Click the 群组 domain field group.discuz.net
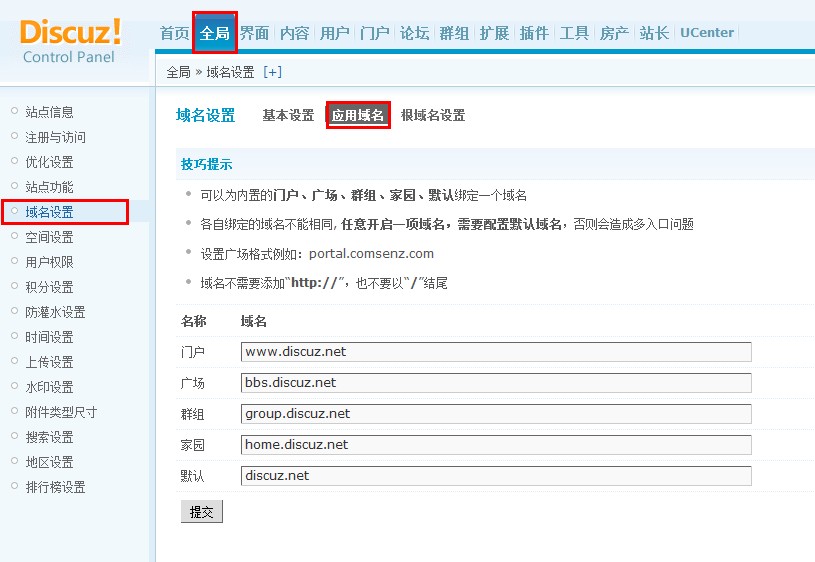The width and height of the screenshot is (815, 562). 496,414
